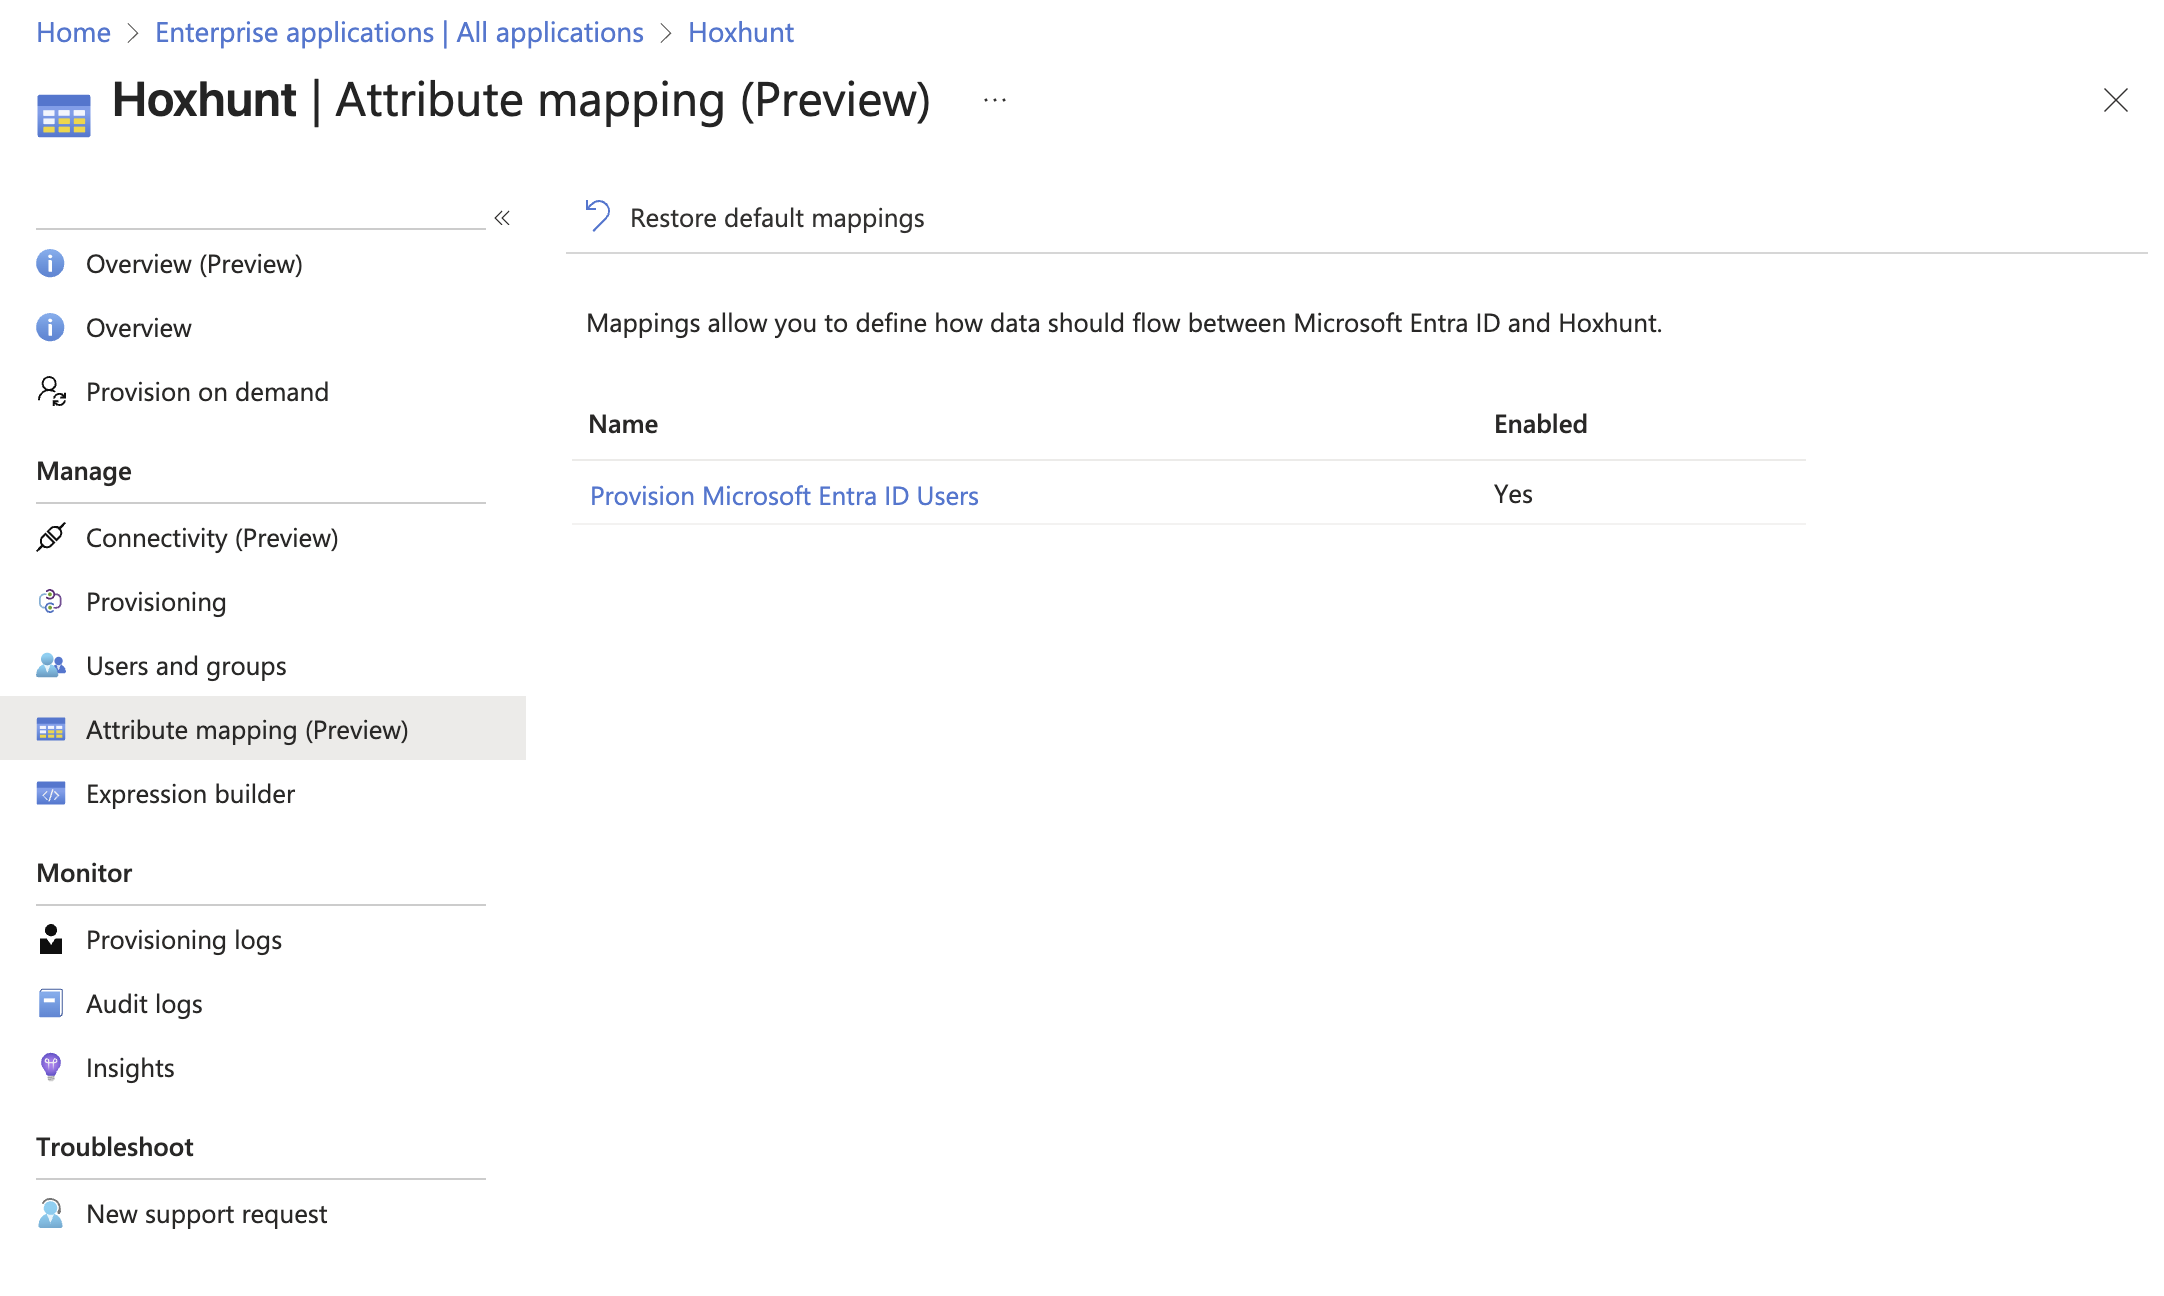Click the Restore default mappings undo icon

(598, 216)
